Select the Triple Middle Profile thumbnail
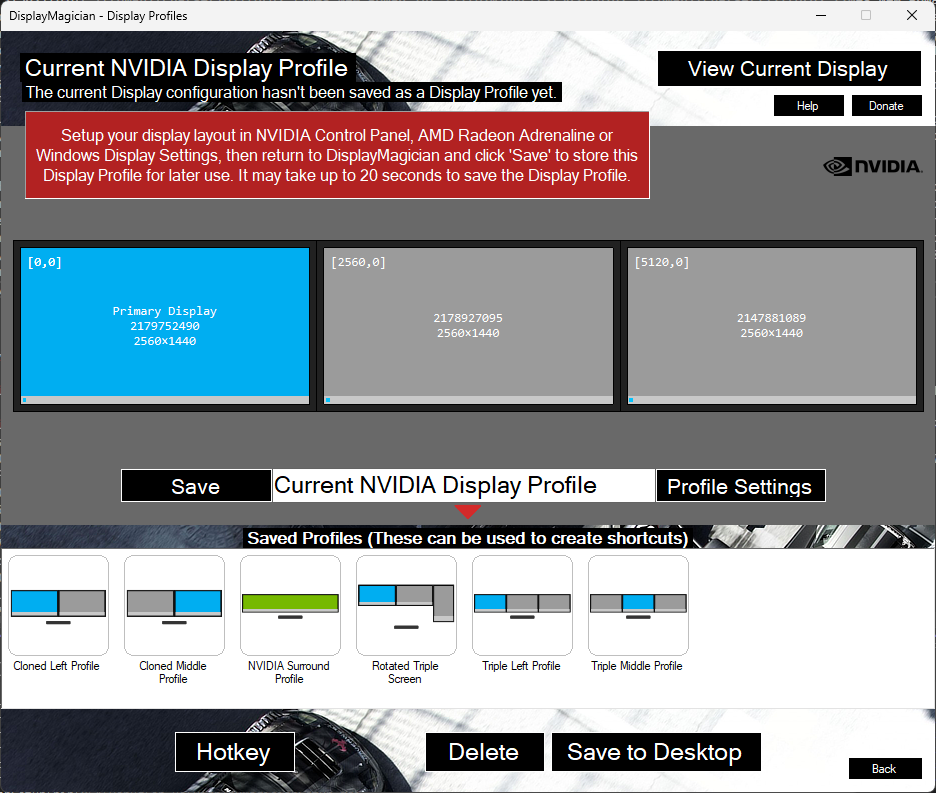The image size is (936, 793). tap(638, 605)
